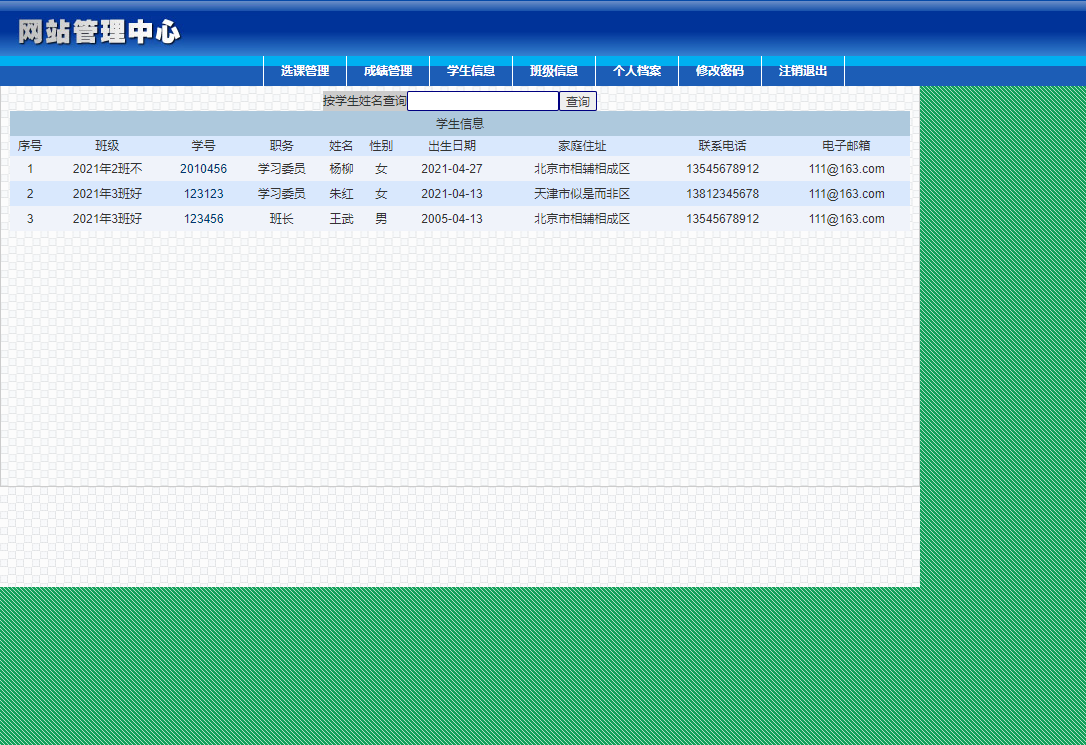The width and height of the screenshot is (1086, 745).
Task: Open the 班级信息 section
Action: (x=554, y=71)
